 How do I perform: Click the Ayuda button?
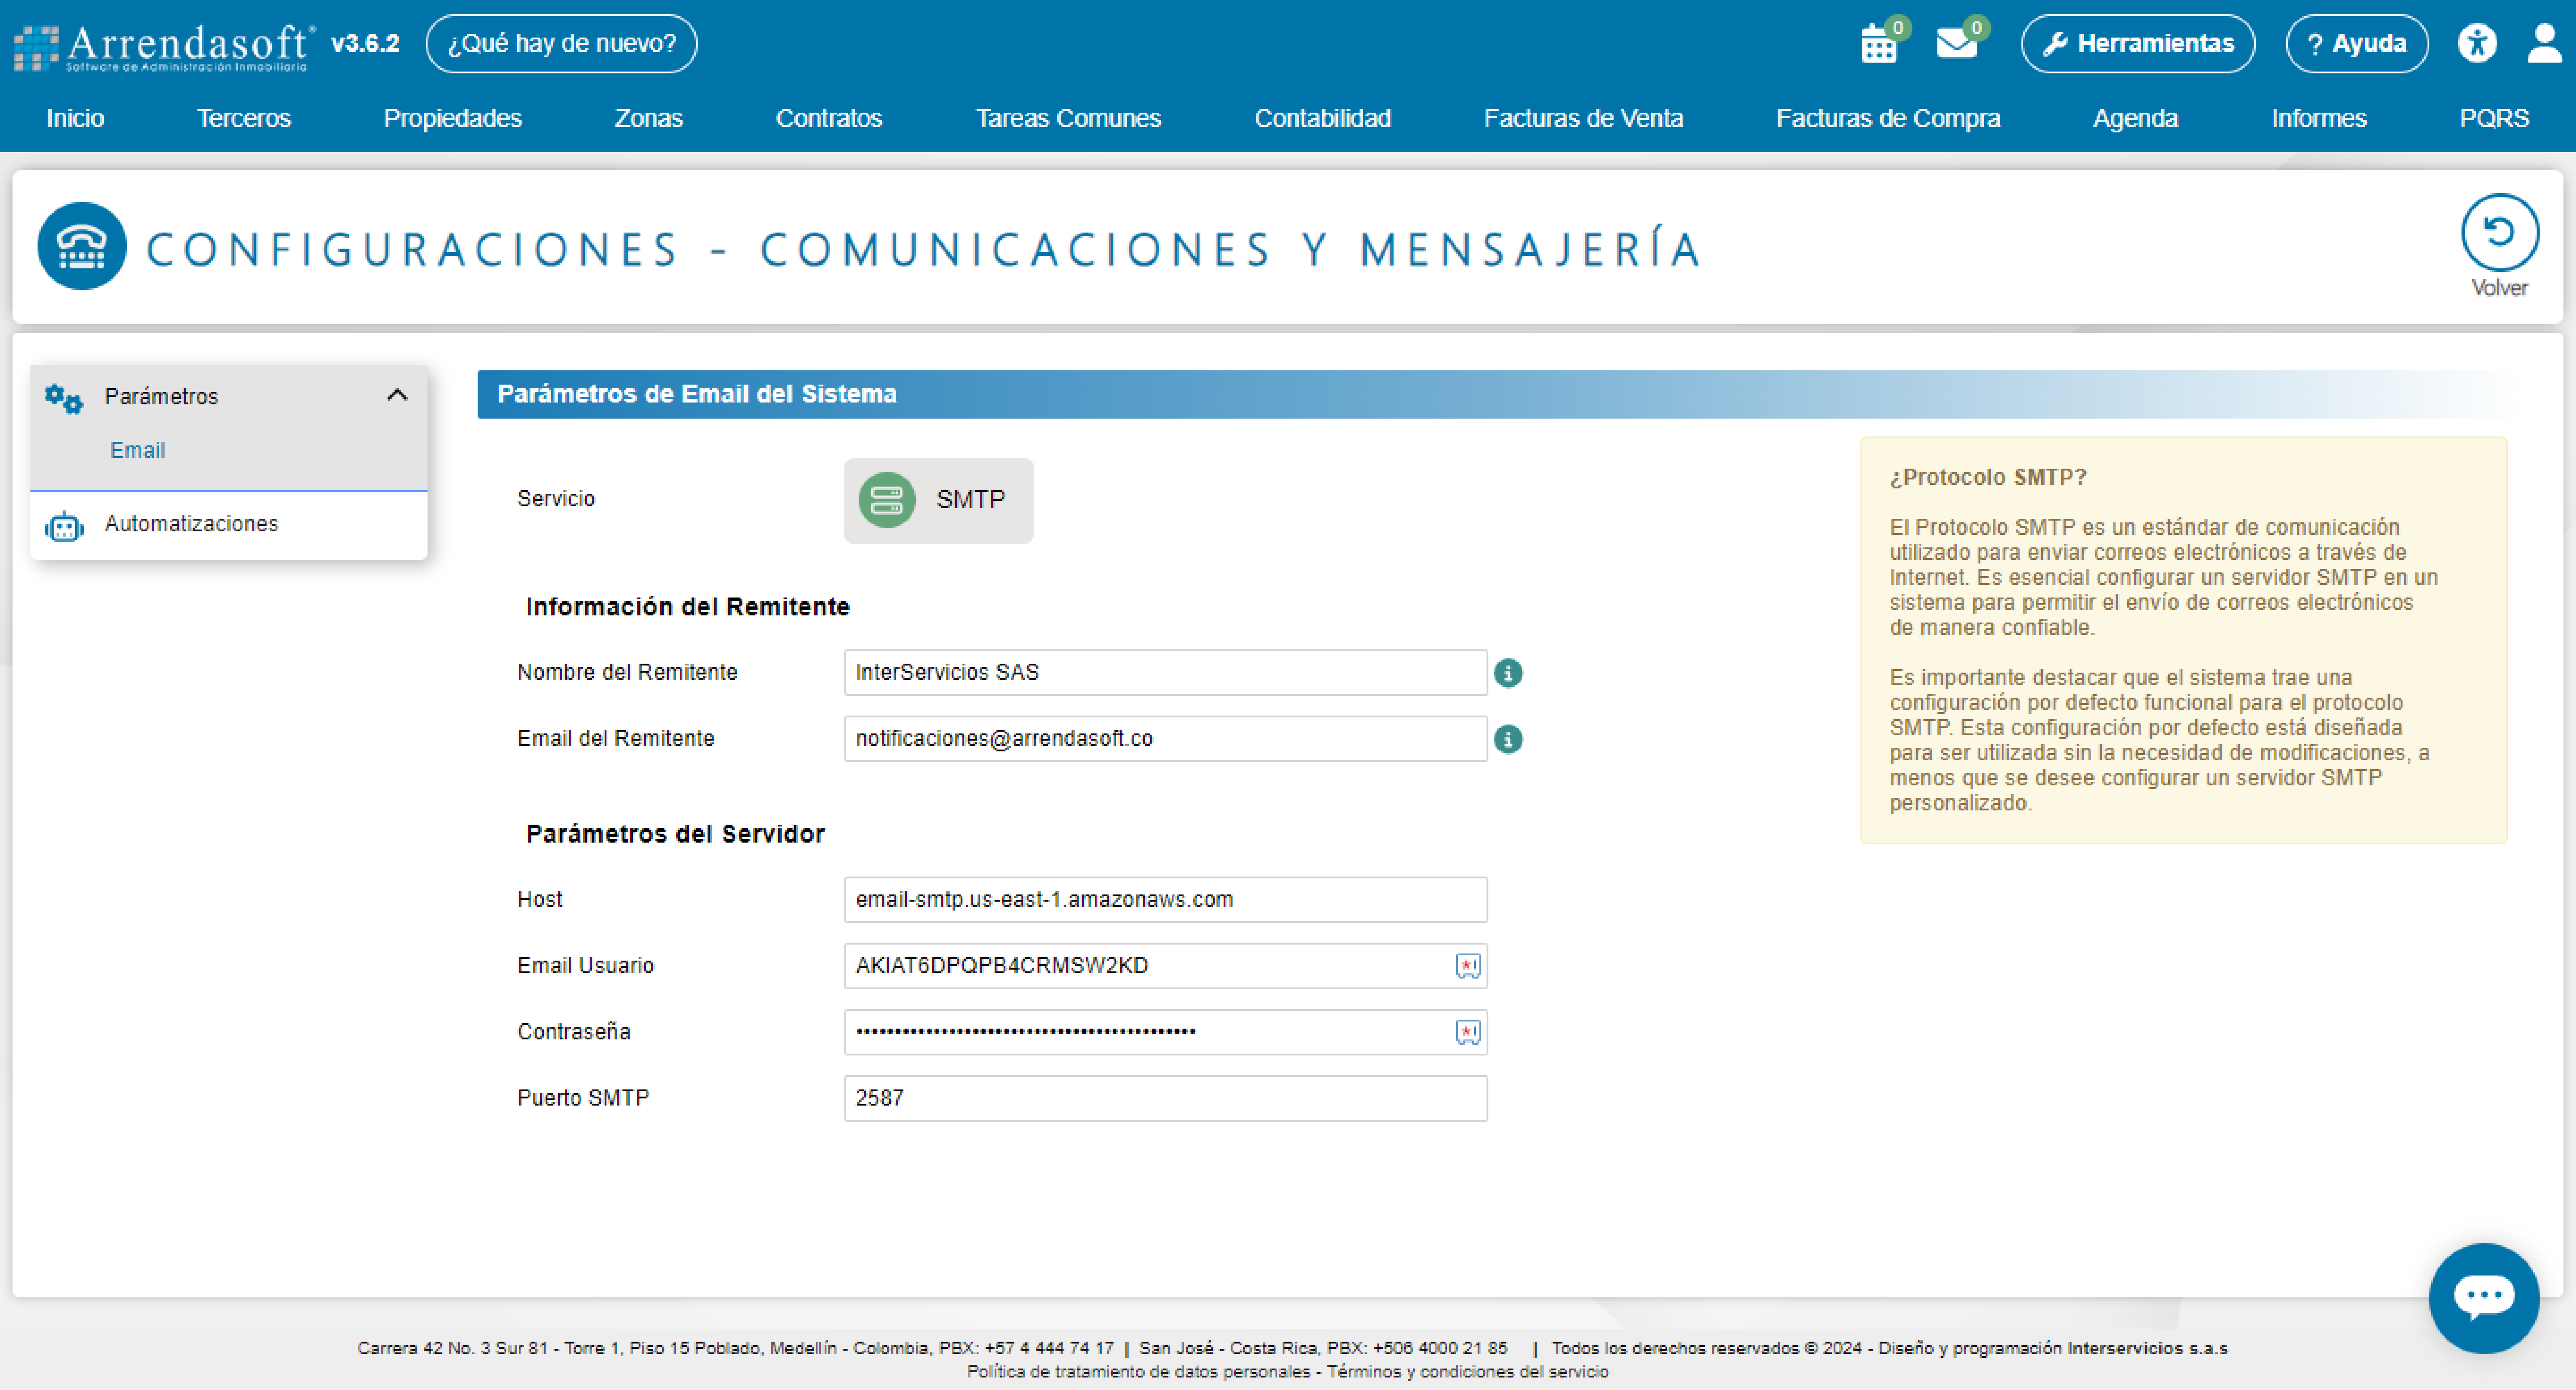pyautogui.click(x=2356, y=44)
